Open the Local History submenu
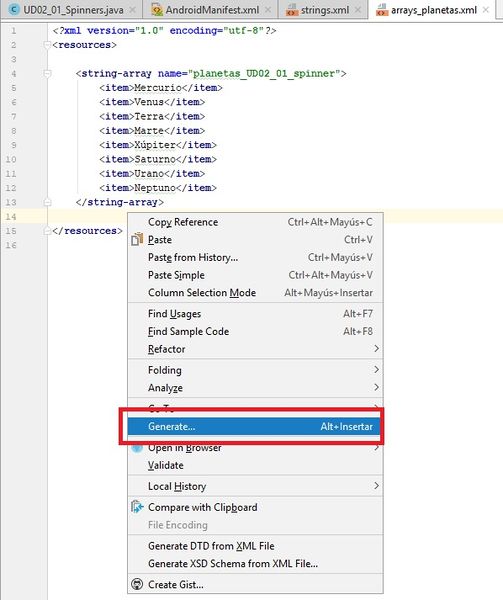 [255, 486]
